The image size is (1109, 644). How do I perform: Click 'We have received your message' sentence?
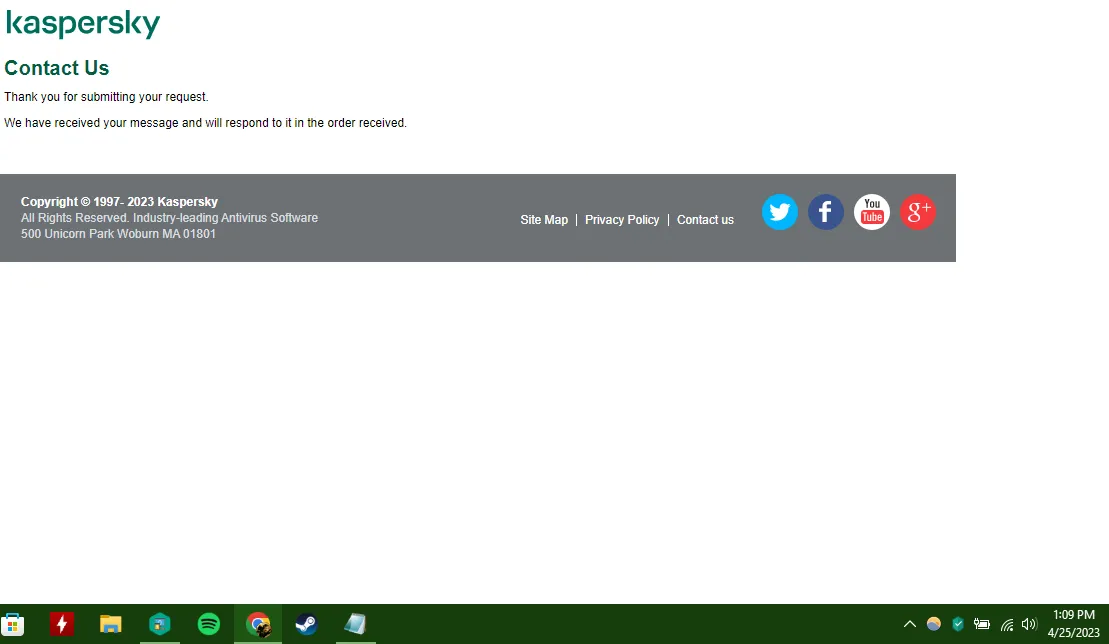(205, 123)
